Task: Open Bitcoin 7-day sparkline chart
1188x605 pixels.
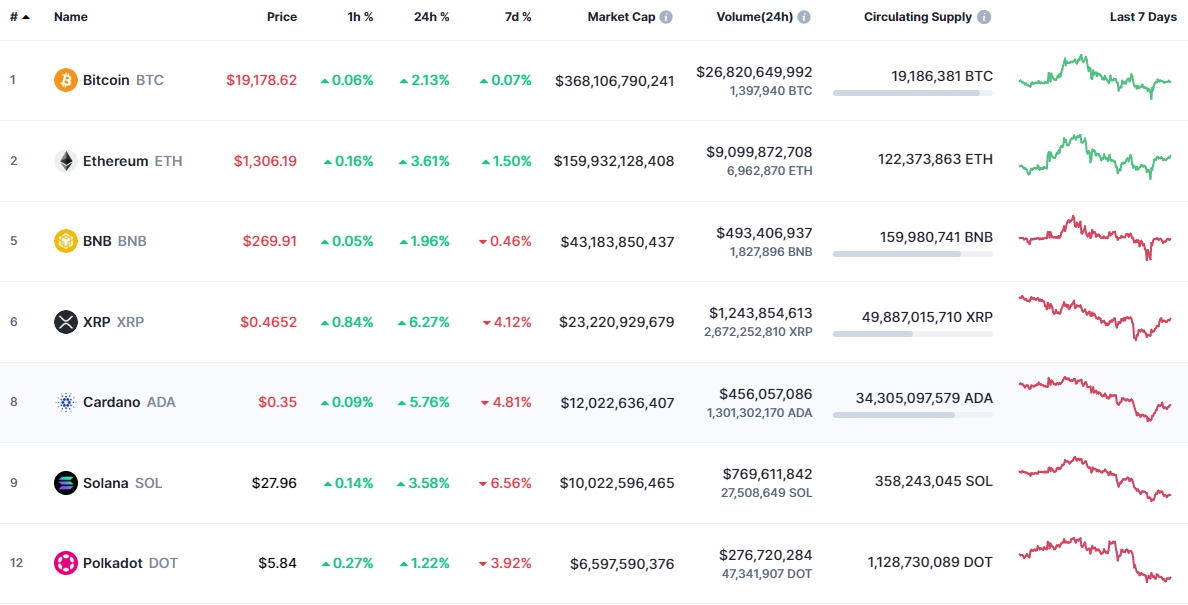Action: coord(1095,76)
